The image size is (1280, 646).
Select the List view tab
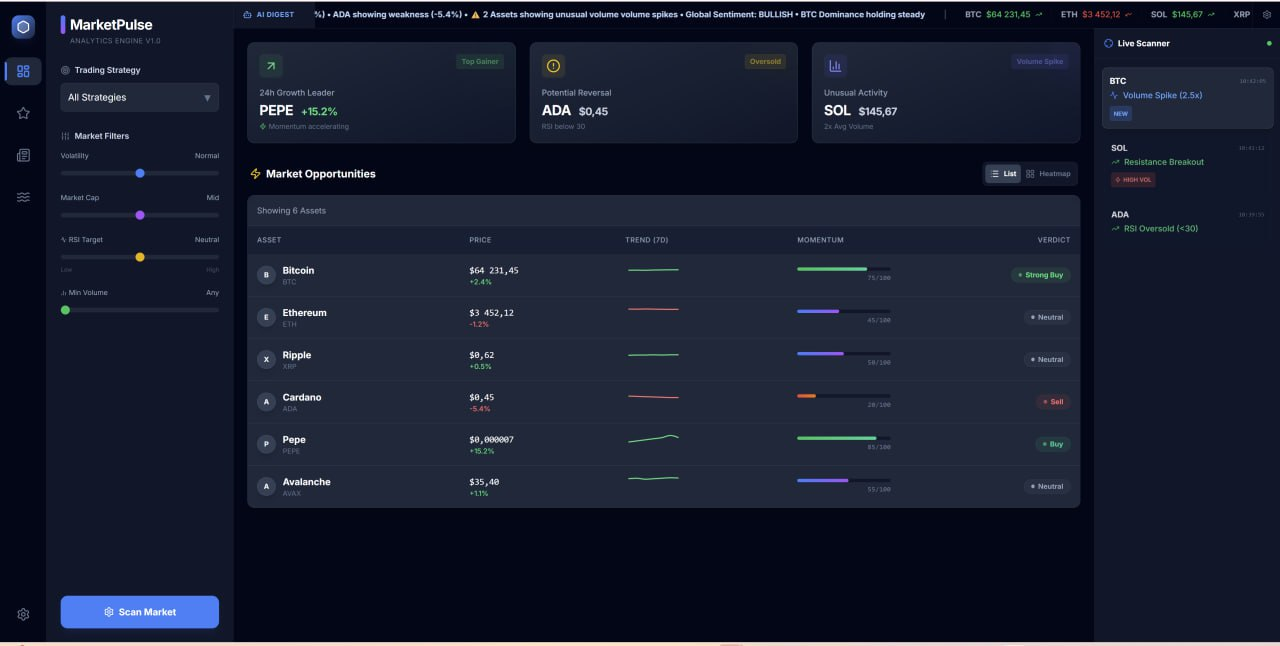coord(1002,173)
